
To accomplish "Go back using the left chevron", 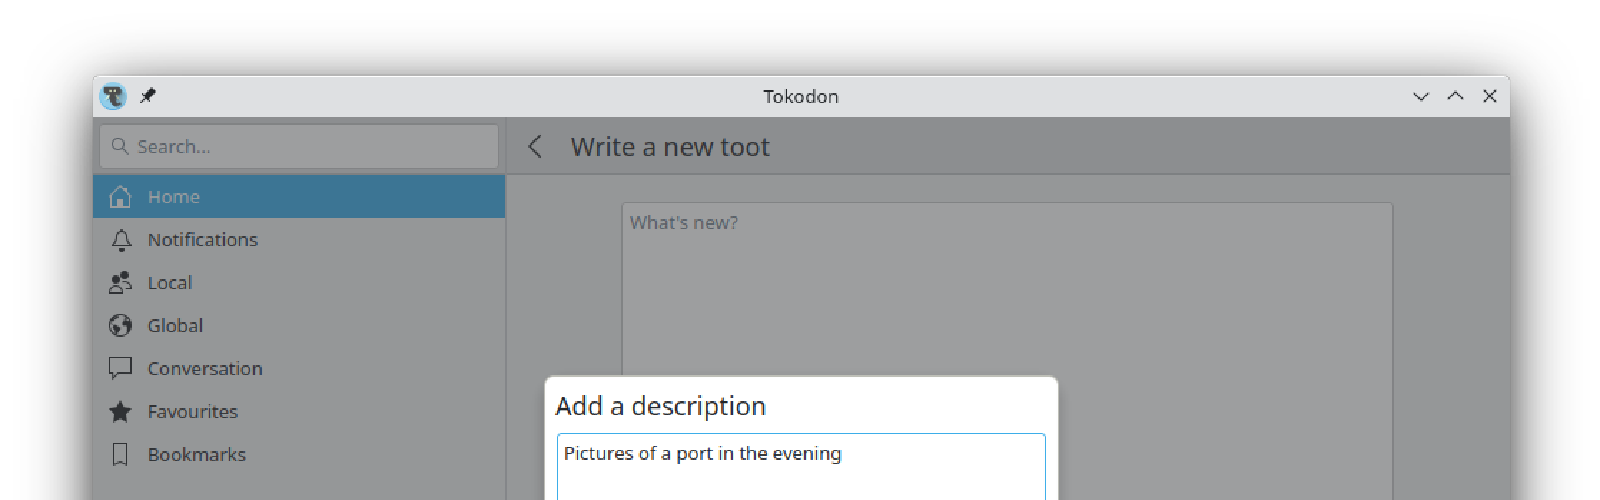I will 535,147.
